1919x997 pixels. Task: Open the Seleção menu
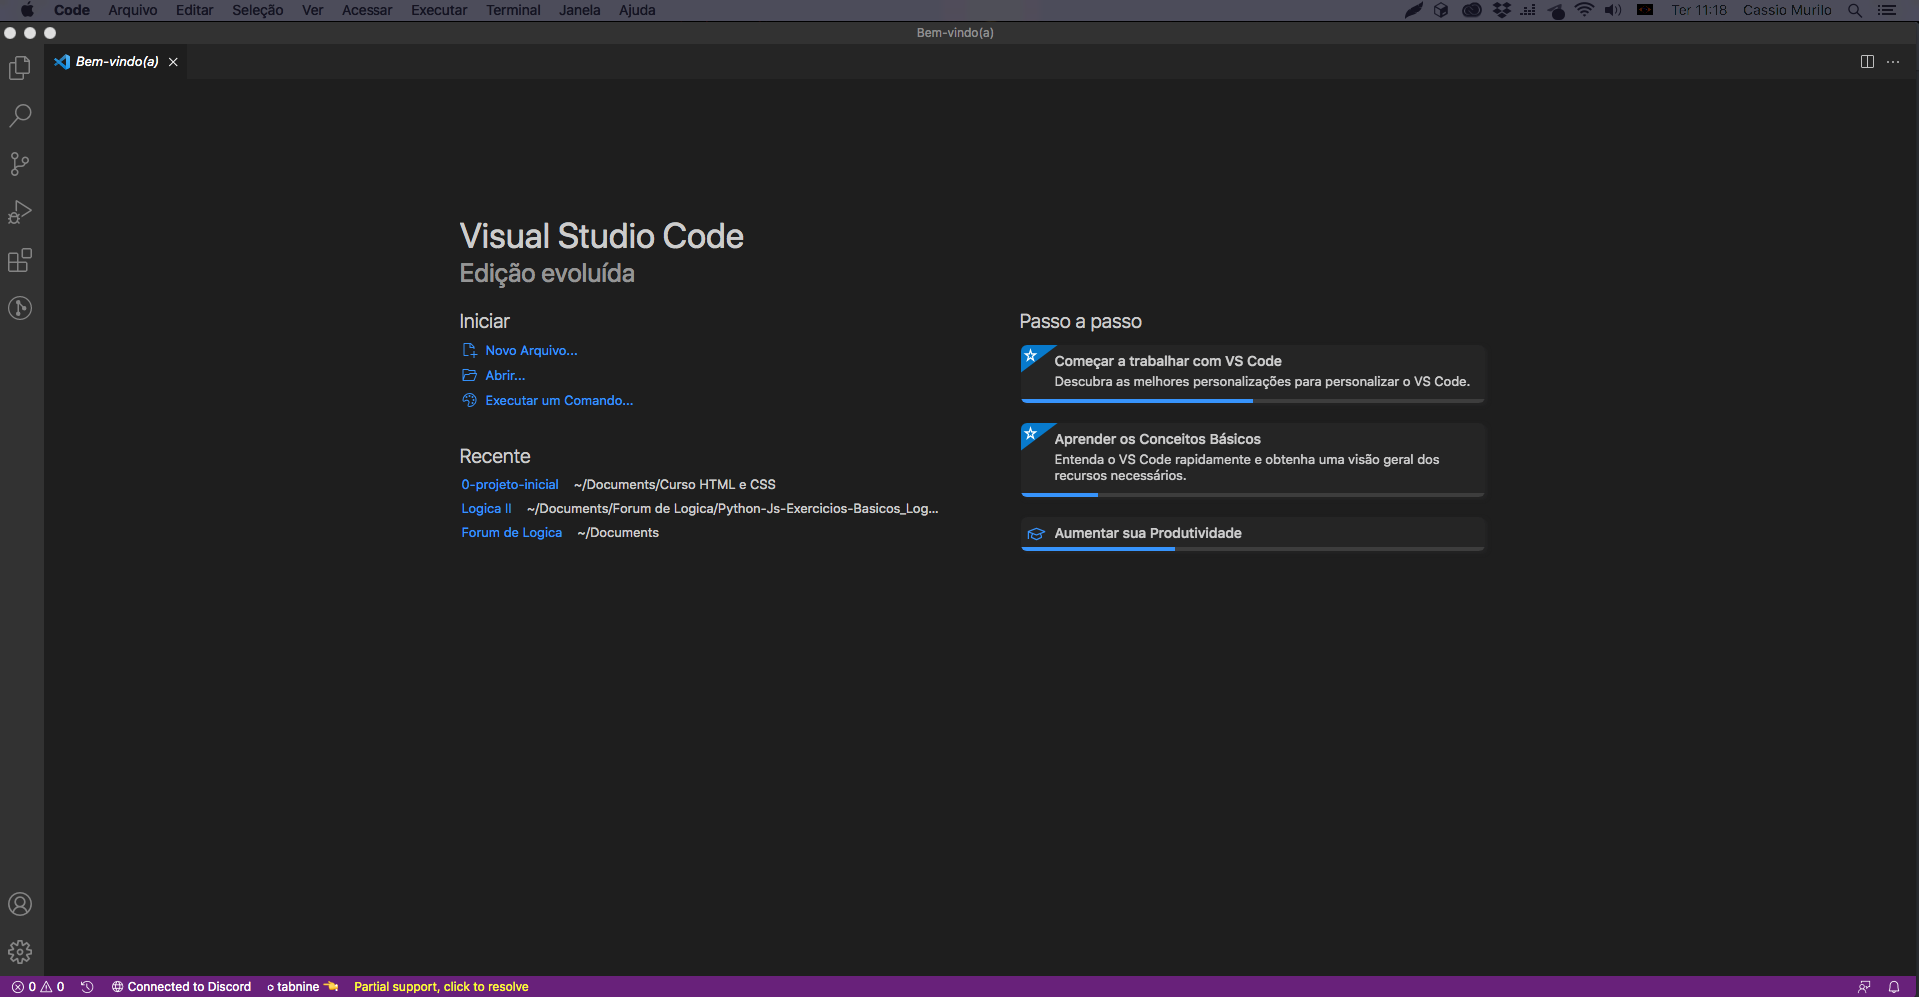[x=257, y=10]
